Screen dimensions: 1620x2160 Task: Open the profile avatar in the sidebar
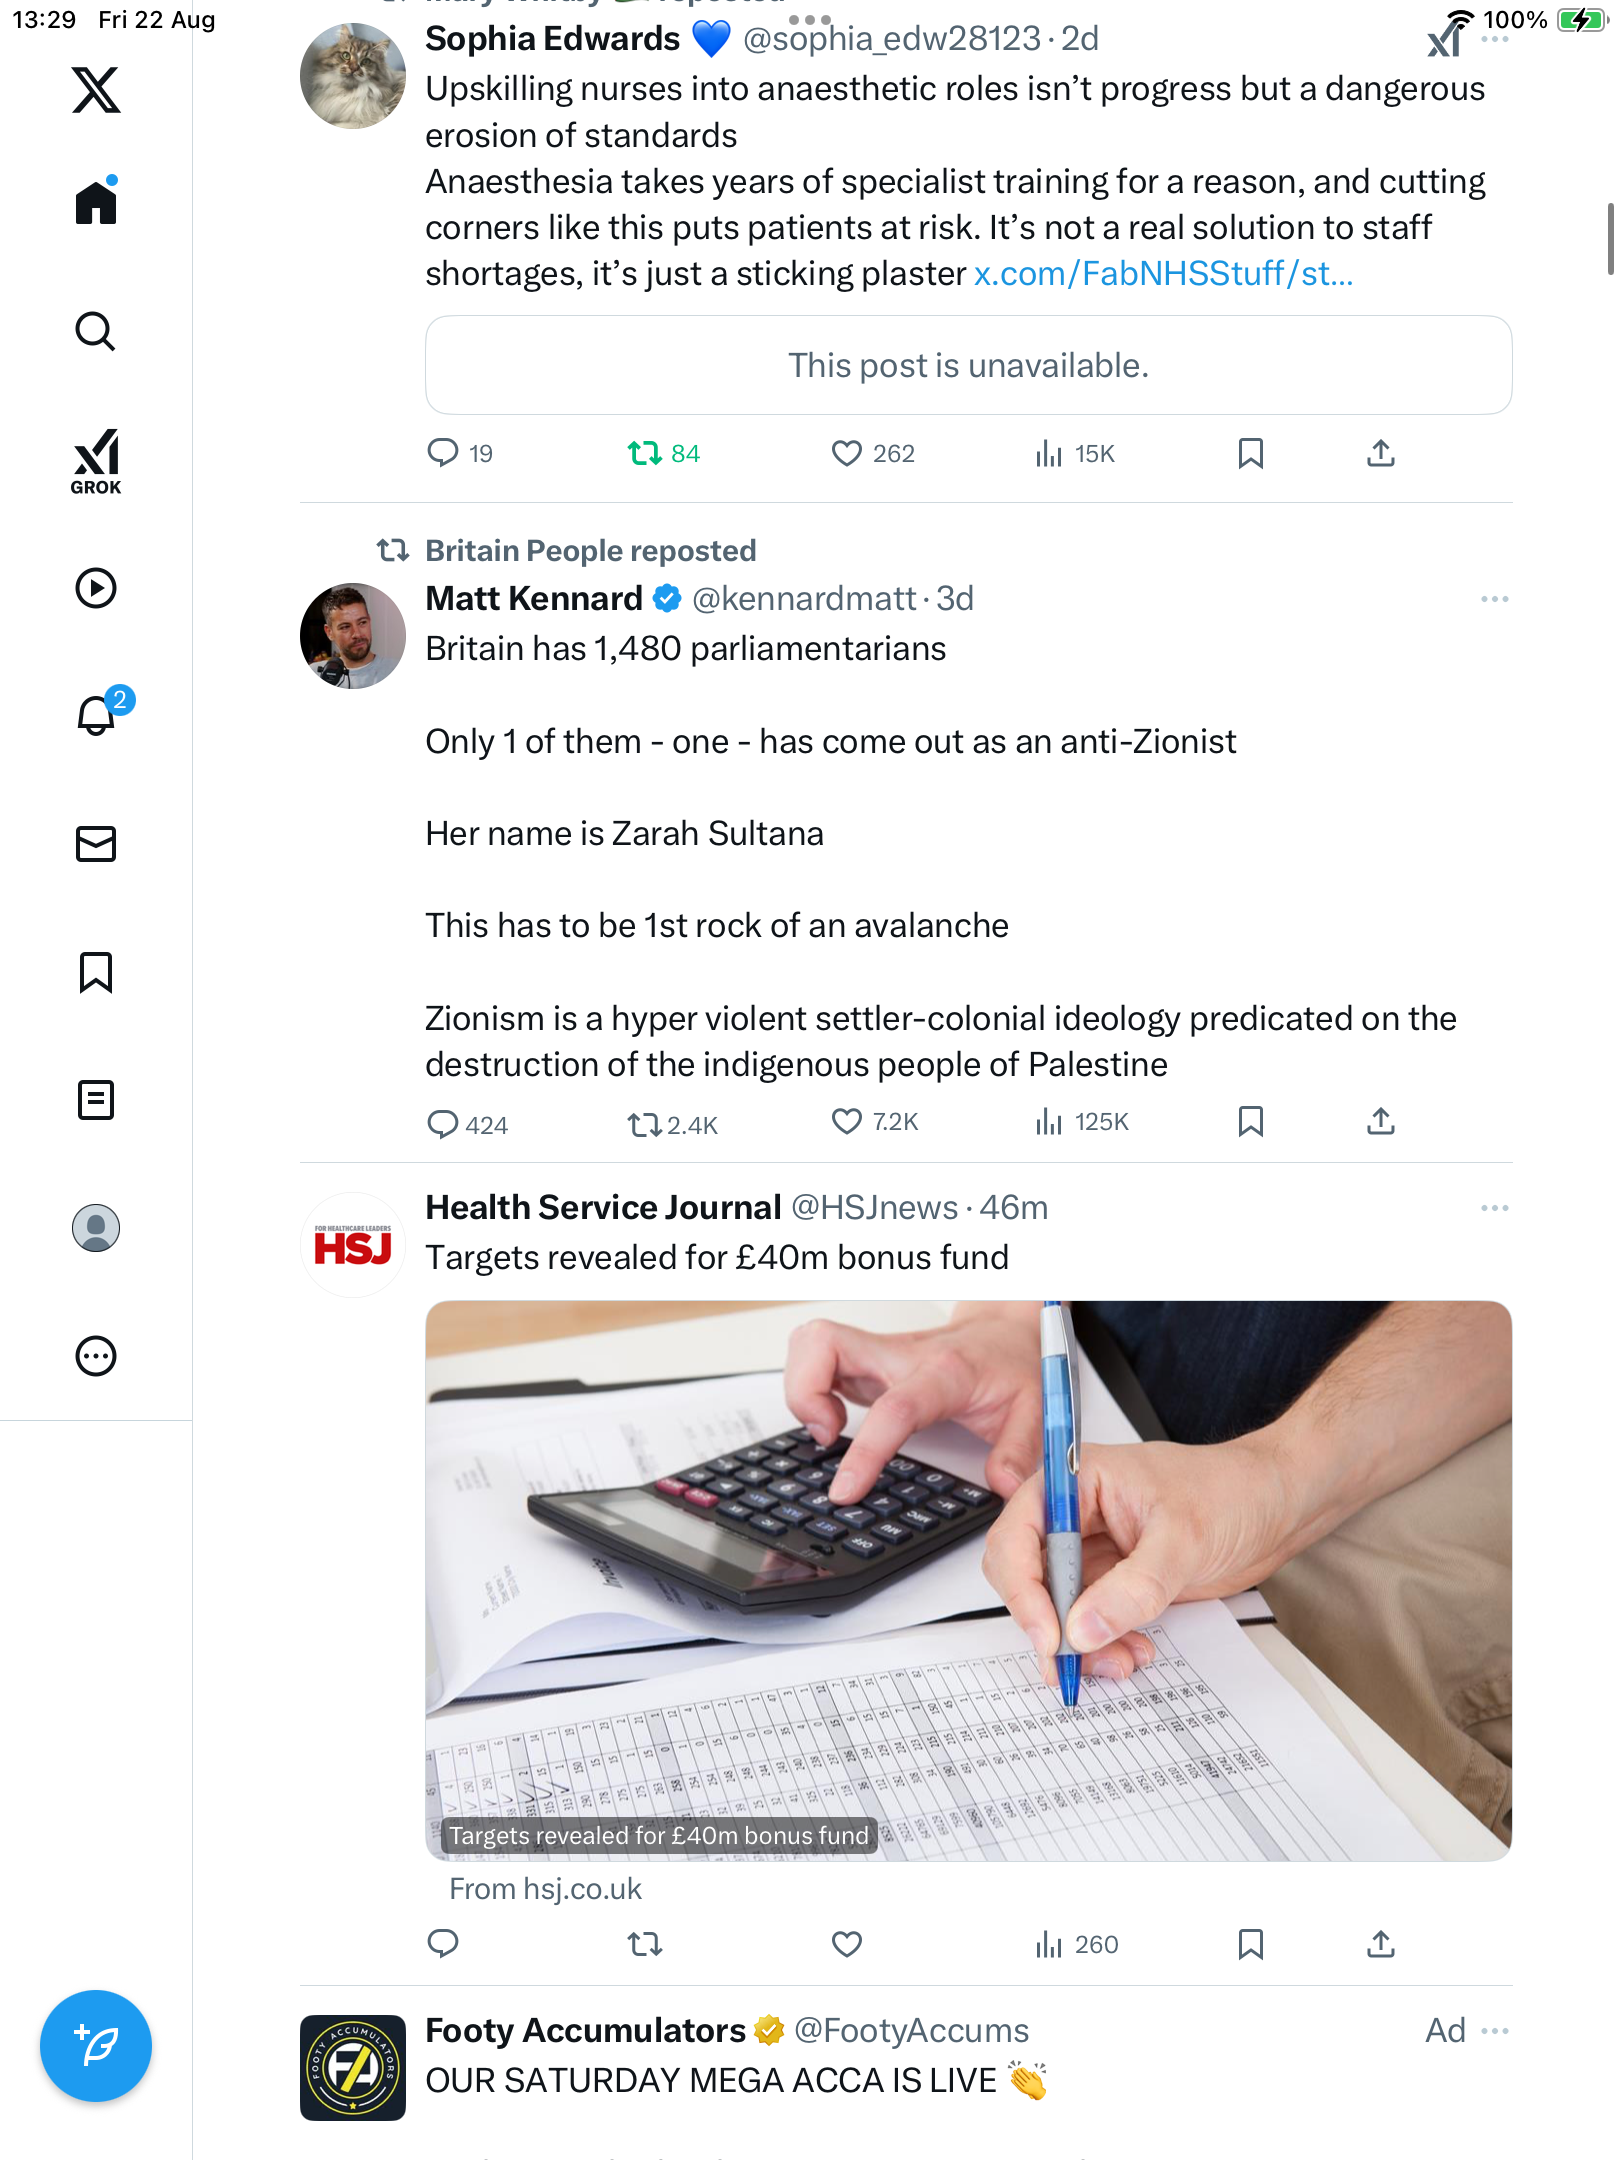pos(96,1228)
